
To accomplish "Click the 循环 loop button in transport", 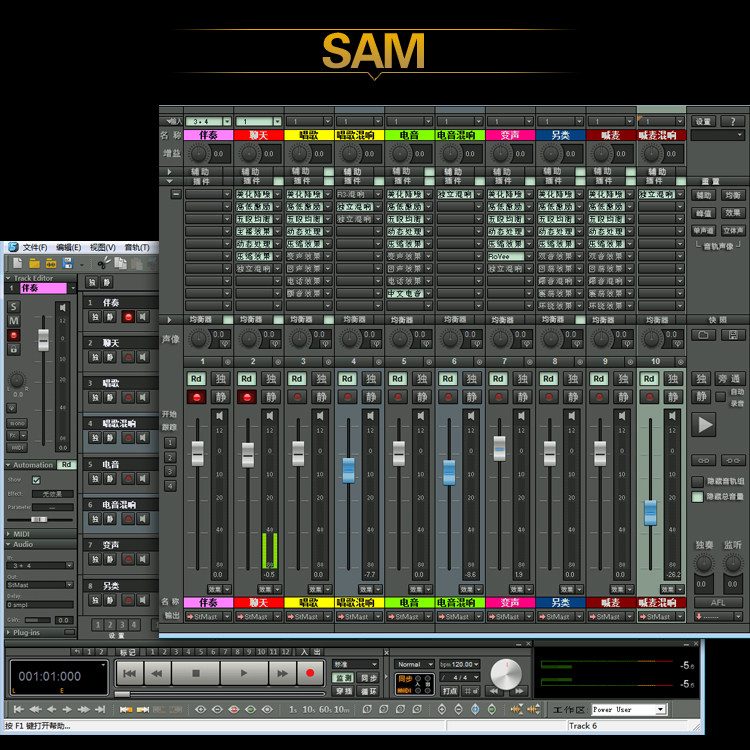I will click(368, 691).
